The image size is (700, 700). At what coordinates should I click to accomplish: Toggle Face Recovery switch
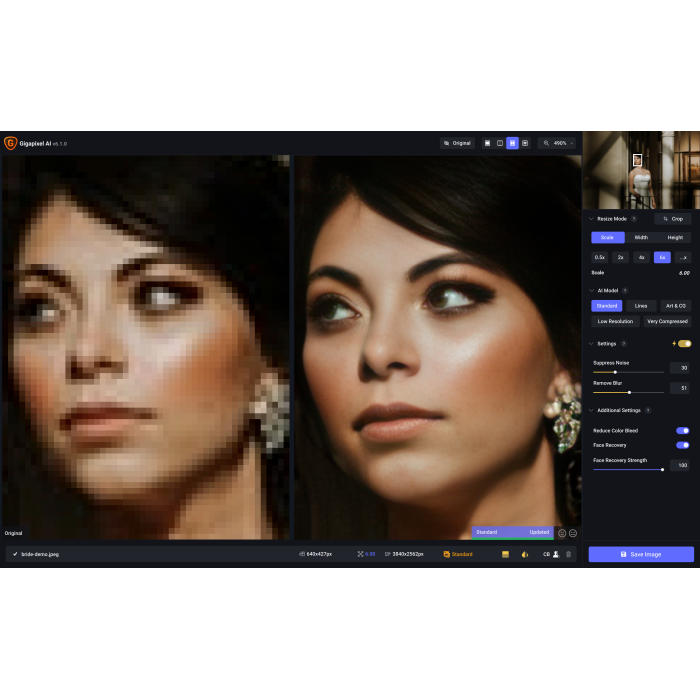pos(683,445)
